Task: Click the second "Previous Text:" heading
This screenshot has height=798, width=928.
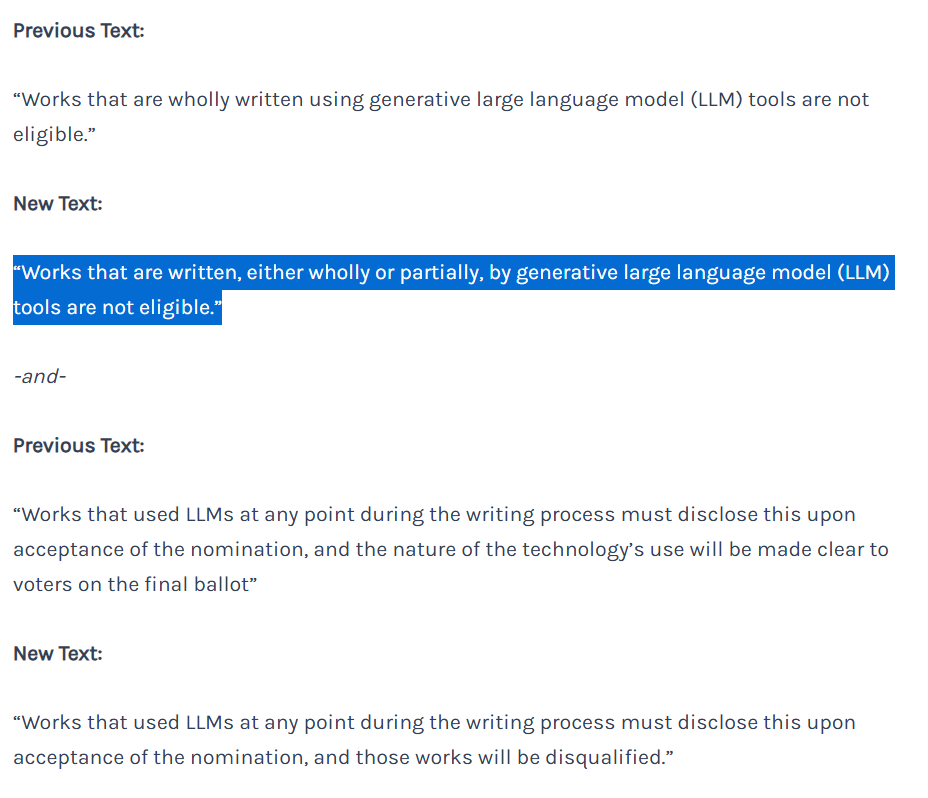Action: click(x=78, y=446)
